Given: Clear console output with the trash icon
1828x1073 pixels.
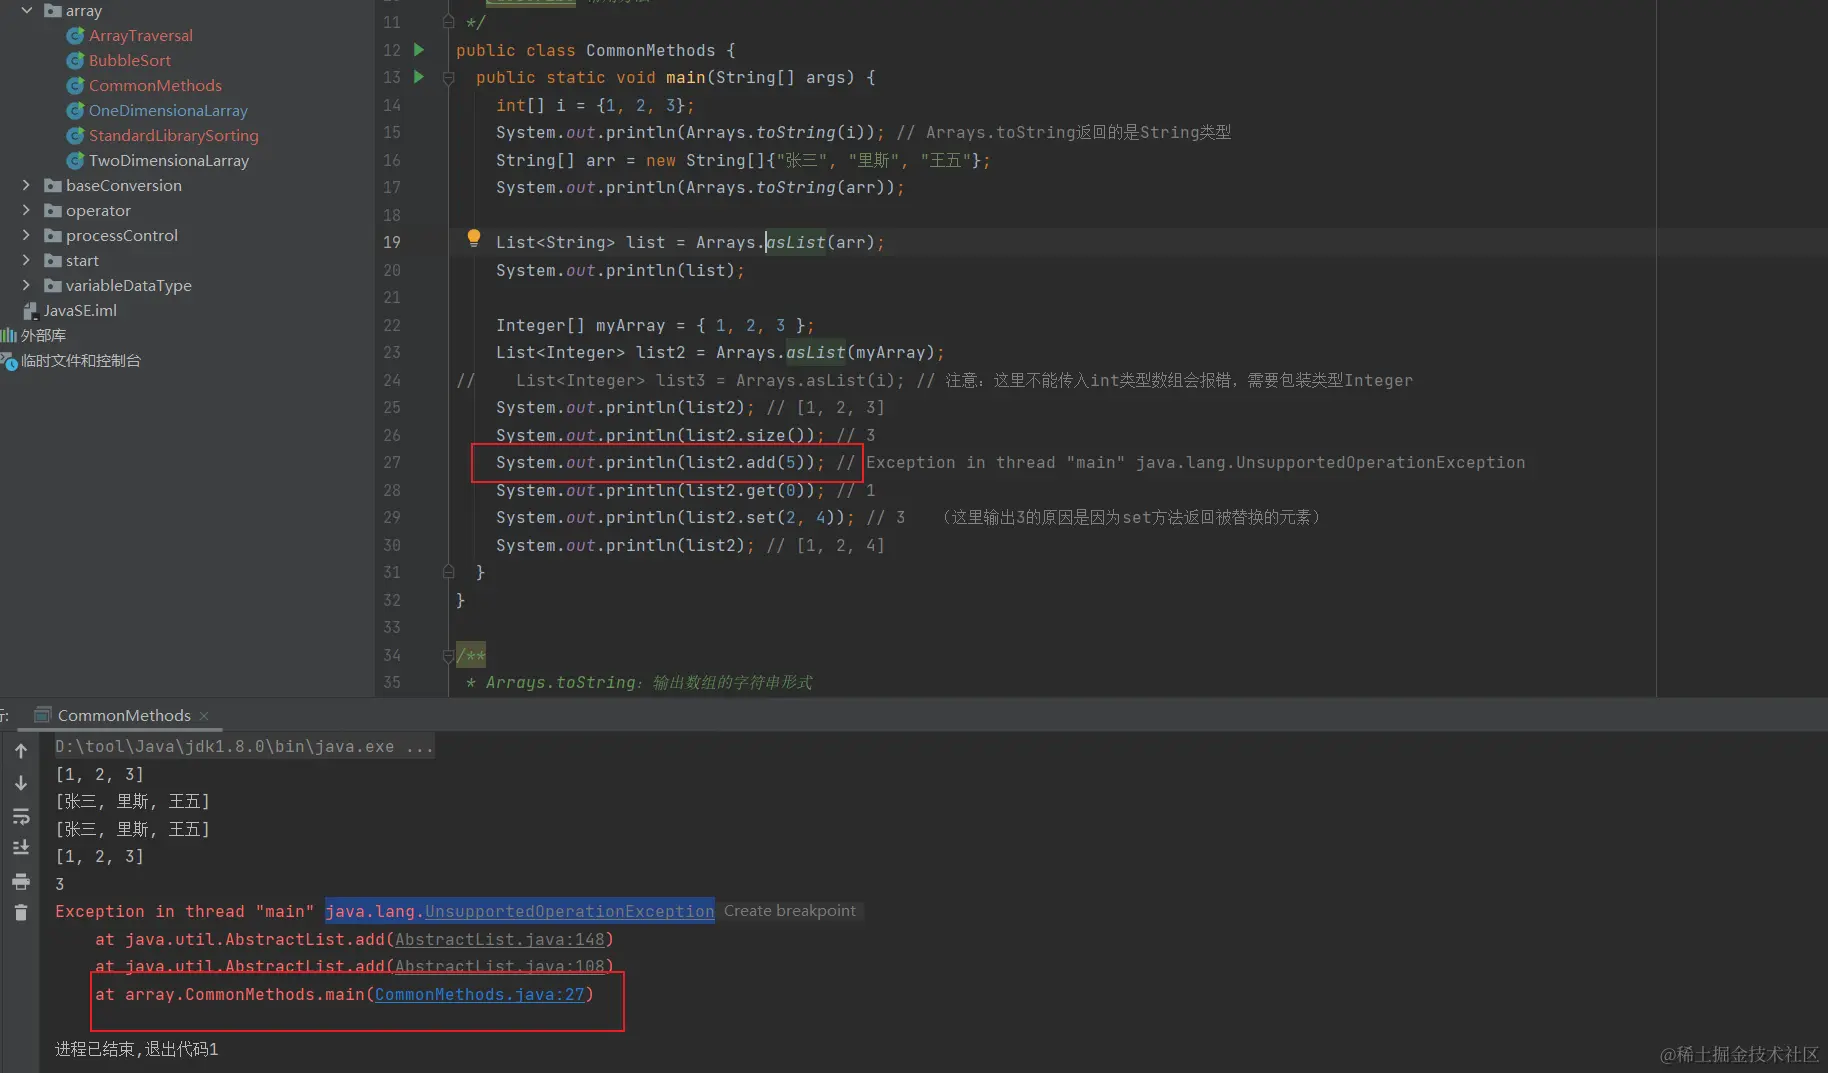Looking at the screenshot, I should pyautogui.click(x=21, y=912).
